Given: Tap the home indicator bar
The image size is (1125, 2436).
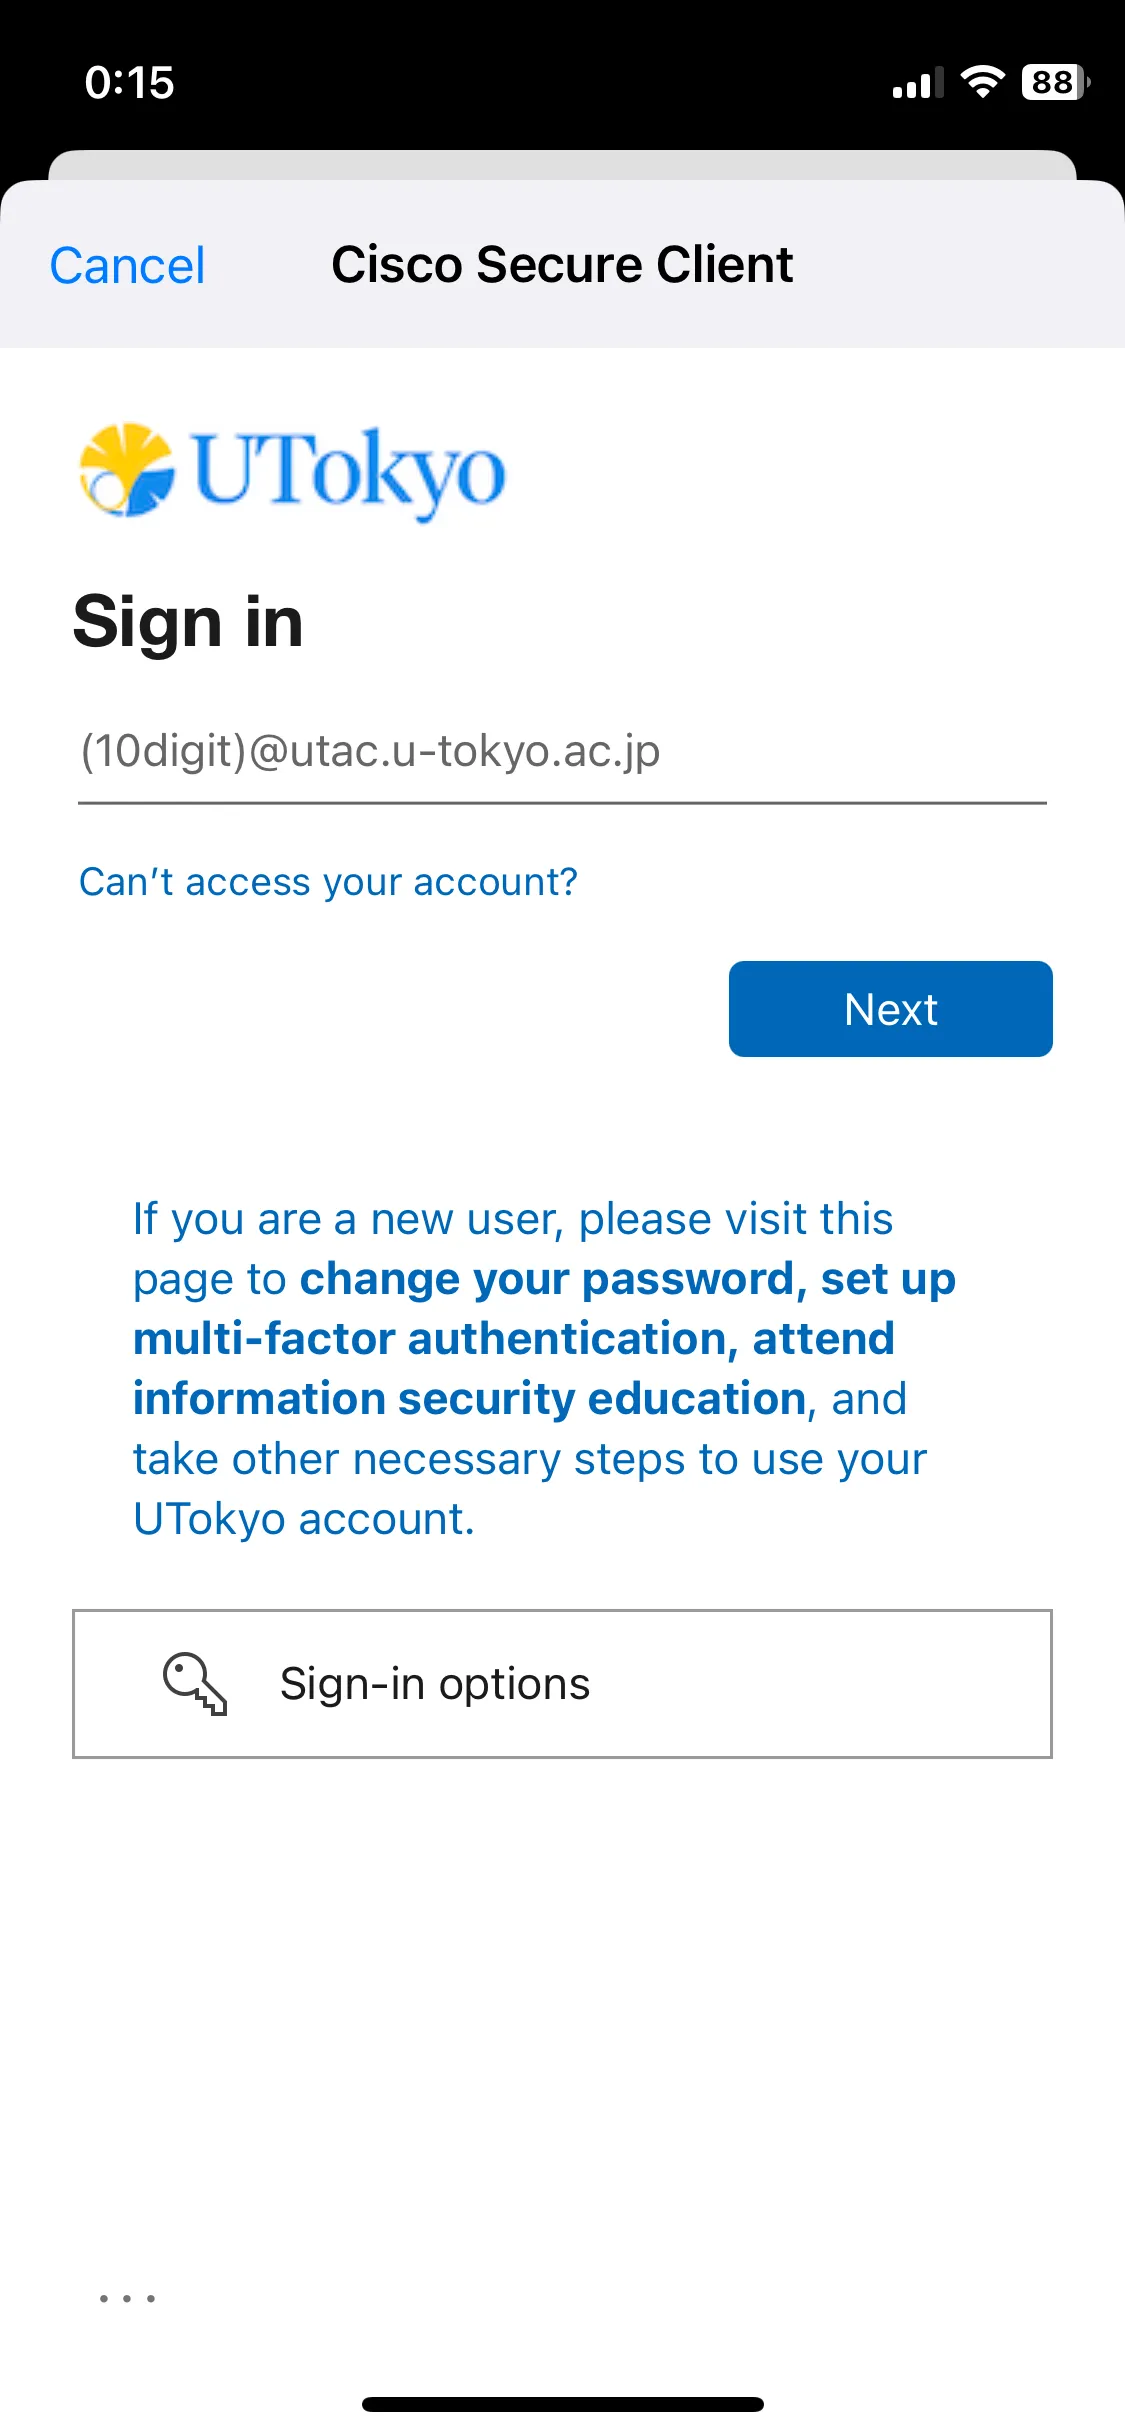Looking at the screenshot, I should click(x=562, y=2404).
